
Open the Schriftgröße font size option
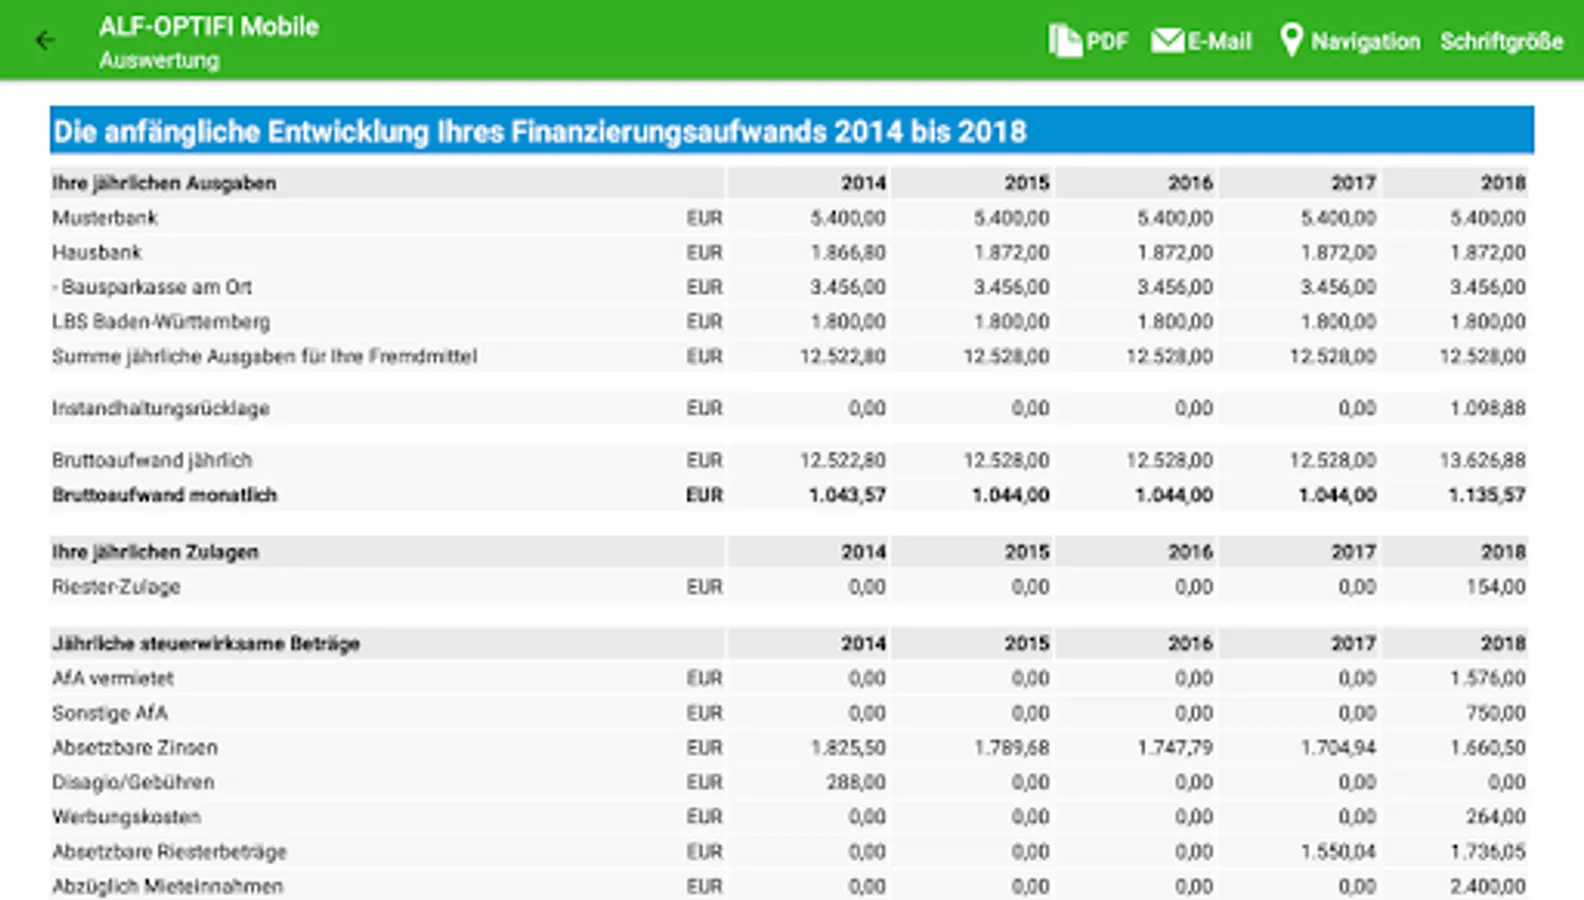coord(1501,42)
